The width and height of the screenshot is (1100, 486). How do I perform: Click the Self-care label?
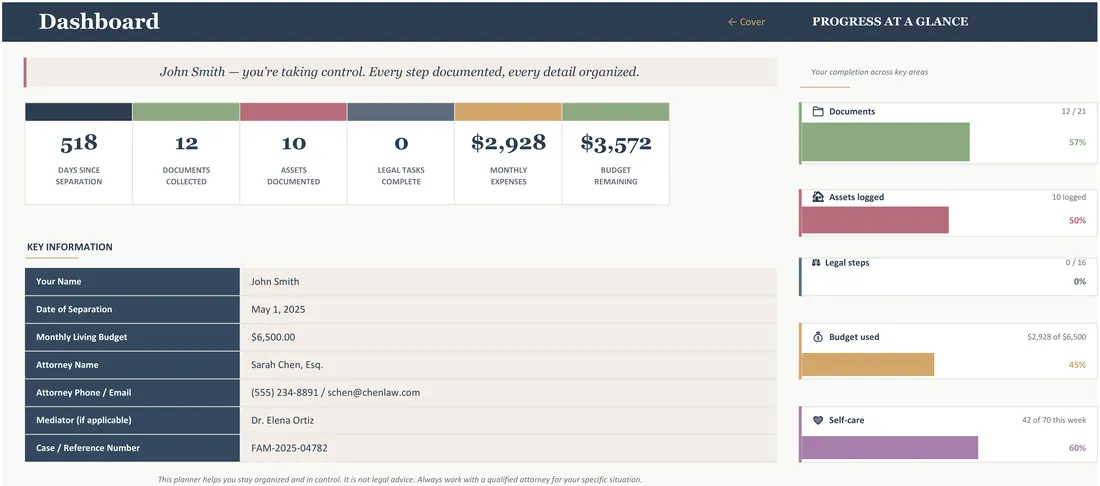pyautogui.click(x=847, y=420)
